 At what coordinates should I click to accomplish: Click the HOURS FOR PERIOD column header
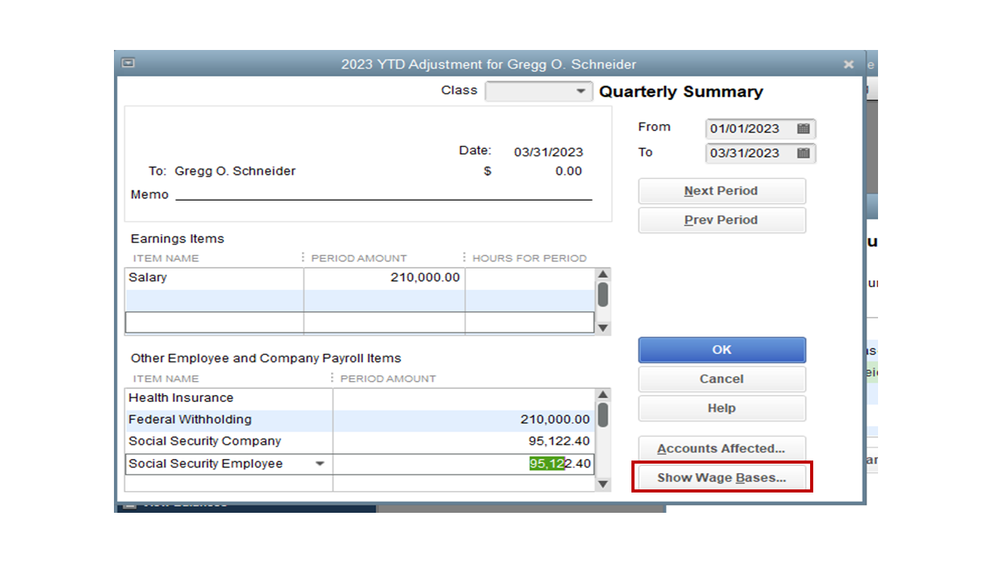coord(529,258)
